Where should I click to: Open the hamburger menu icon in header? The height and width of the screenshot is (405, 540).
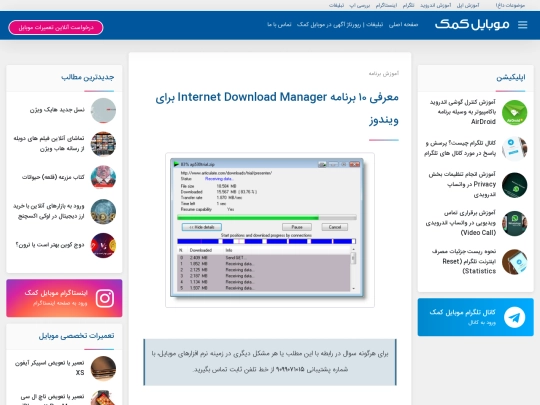pos(522,25)
